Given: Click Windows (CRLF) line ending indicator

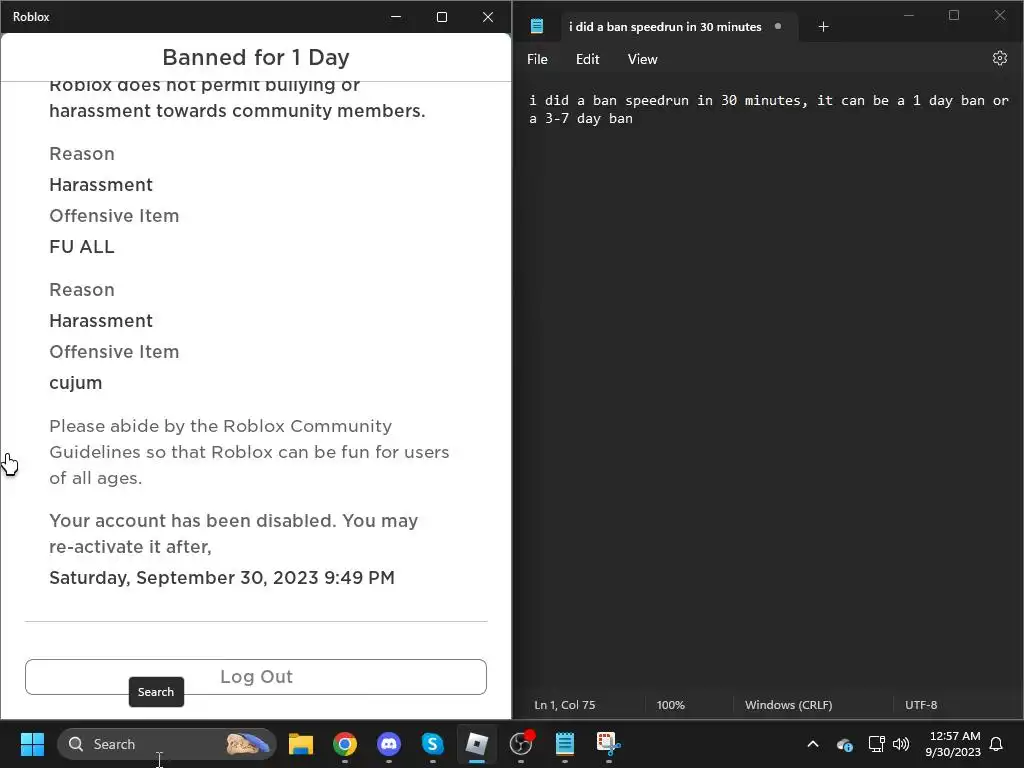Looking at the screenshot, I should point(788,705).
